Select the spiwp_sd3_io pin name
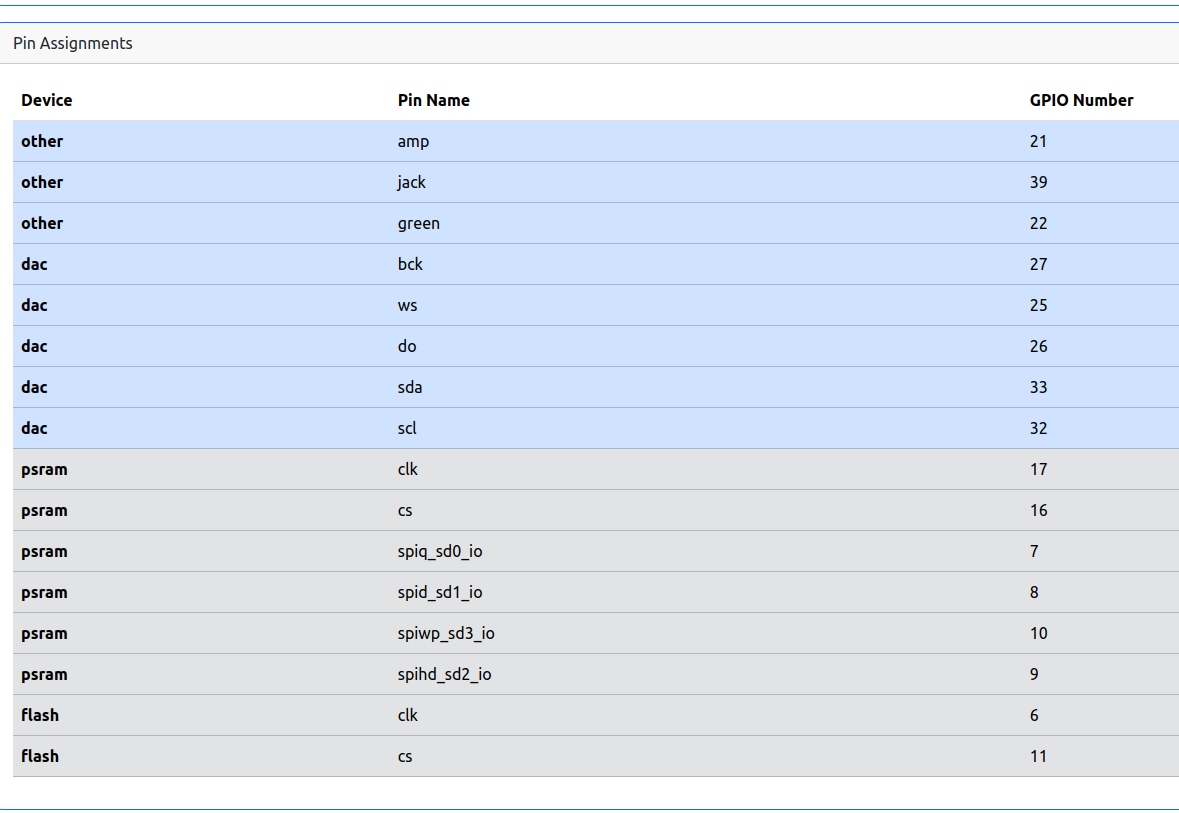The image size is (1179, 813). coord(446,633)
